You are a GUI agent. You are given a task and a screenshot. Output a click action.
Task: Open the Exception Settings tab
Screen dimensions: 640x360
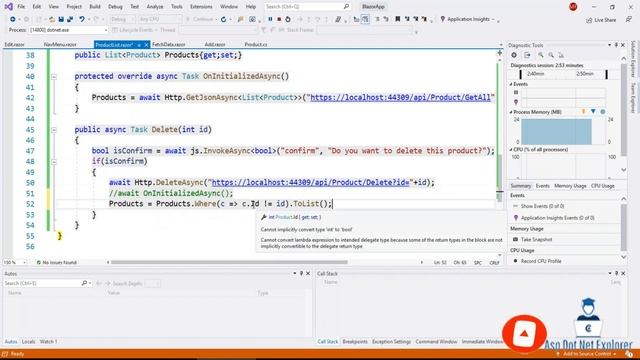[x=391, y=342]
